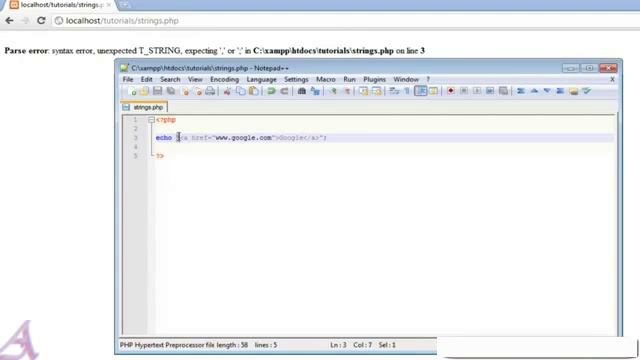Open the Language menu
The width and height of the screenshot is (640, 360).
[x=262, y=79]
